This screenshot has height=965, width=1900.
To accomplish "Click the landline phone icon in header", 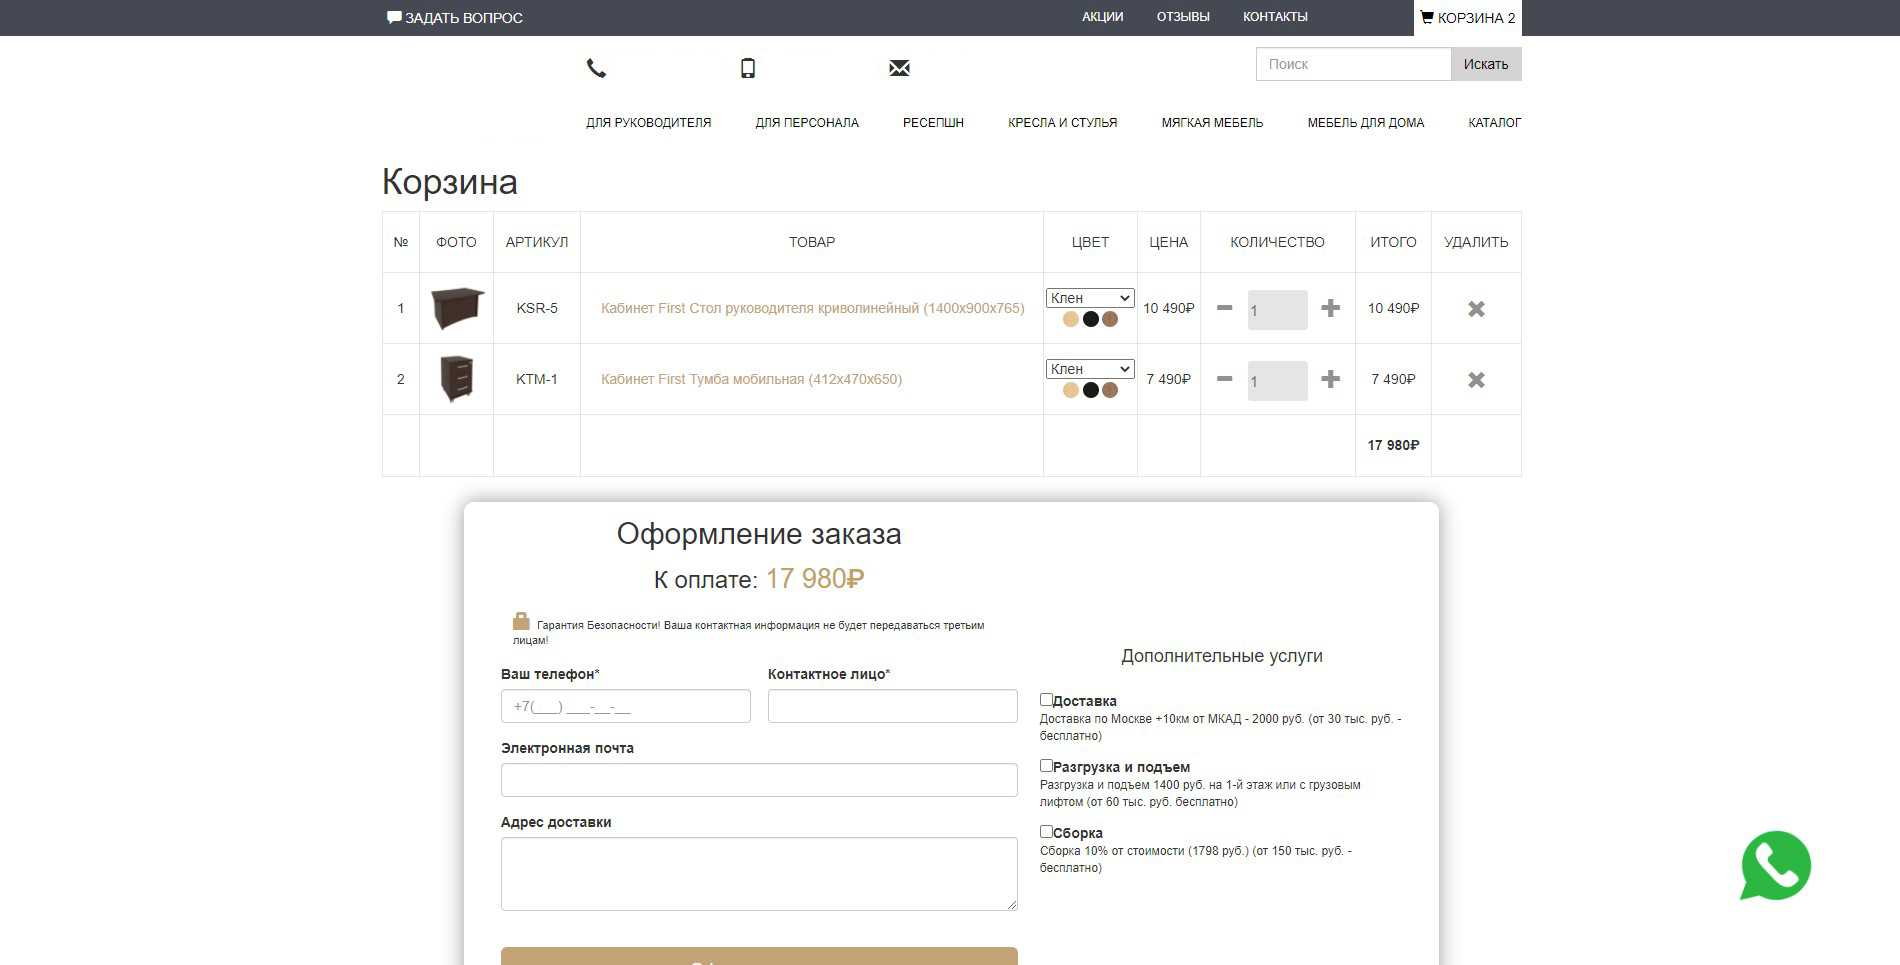I will click(x=596, y=68).
